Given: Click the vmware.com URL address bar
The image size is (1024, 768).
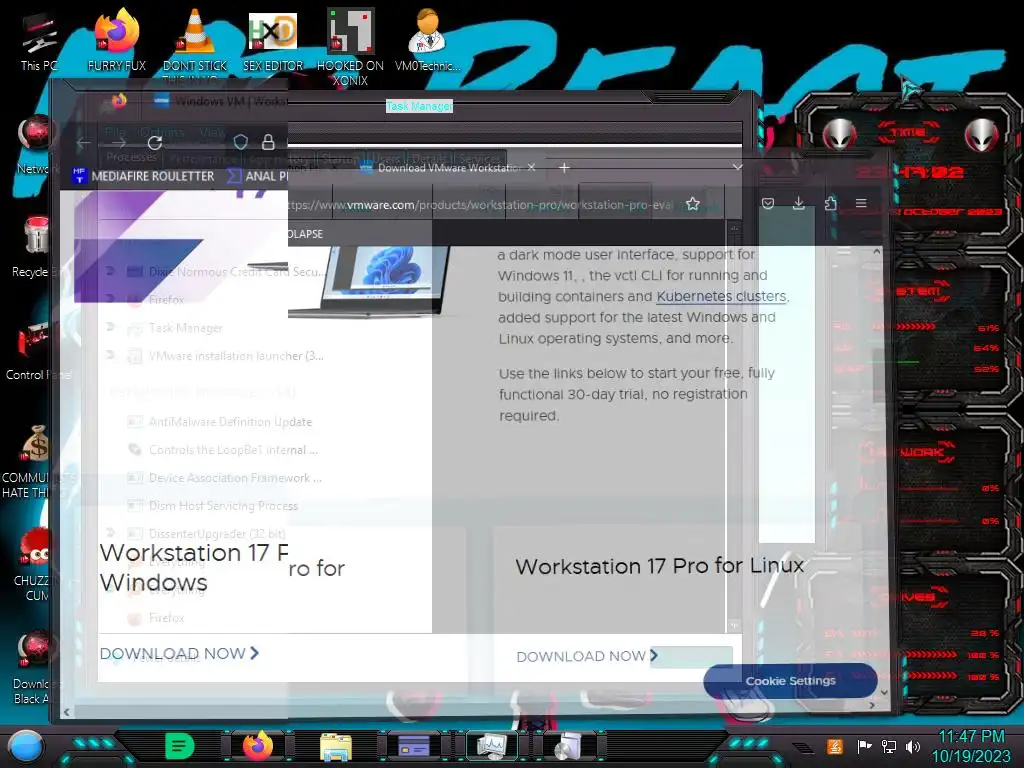Looking at the screenshot, I should point(480,204).
